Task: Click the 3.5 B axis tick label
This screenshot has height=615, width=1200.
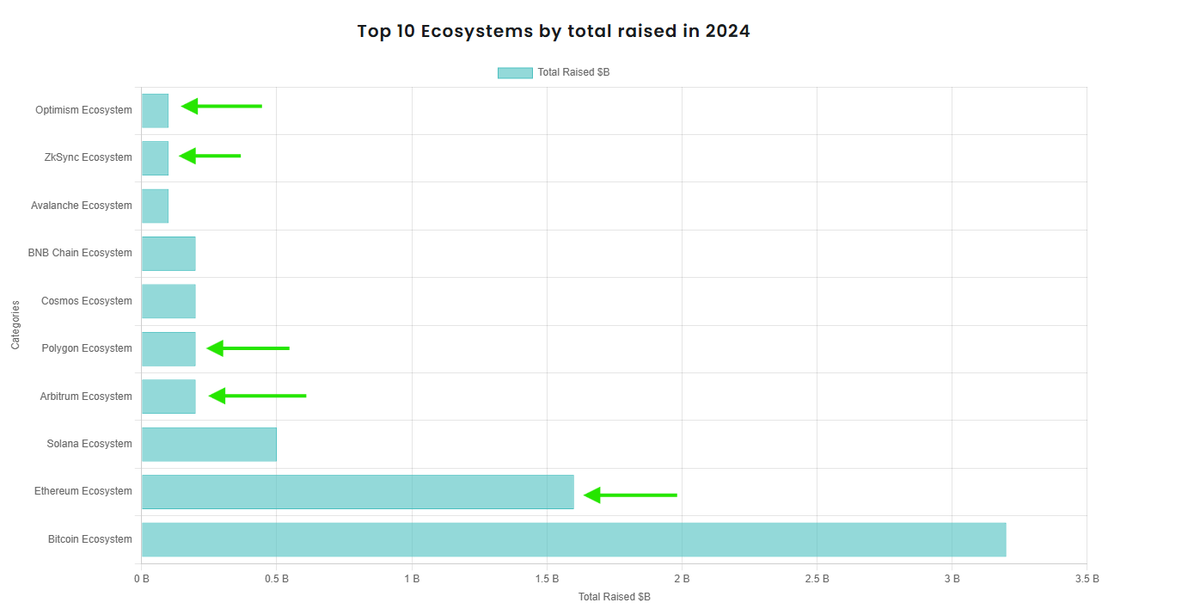Action: (x=1086, y=577)
